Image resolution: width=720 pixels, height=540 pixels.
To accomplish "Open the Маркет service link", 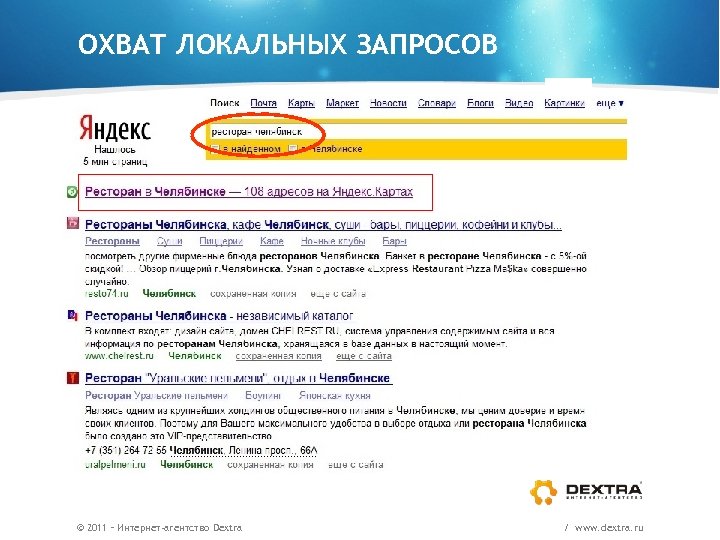I will click(x=342, y=103).
